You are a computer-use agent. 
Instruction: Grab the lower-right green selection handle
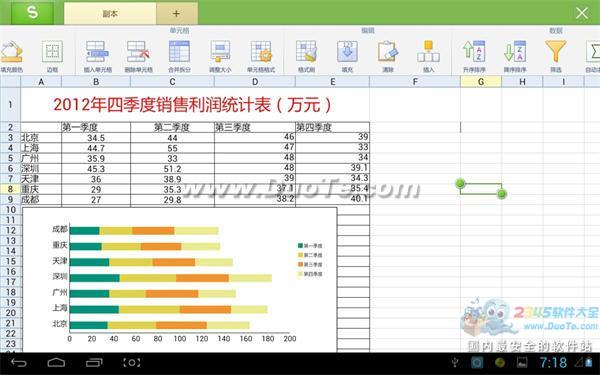coord(501,194)
